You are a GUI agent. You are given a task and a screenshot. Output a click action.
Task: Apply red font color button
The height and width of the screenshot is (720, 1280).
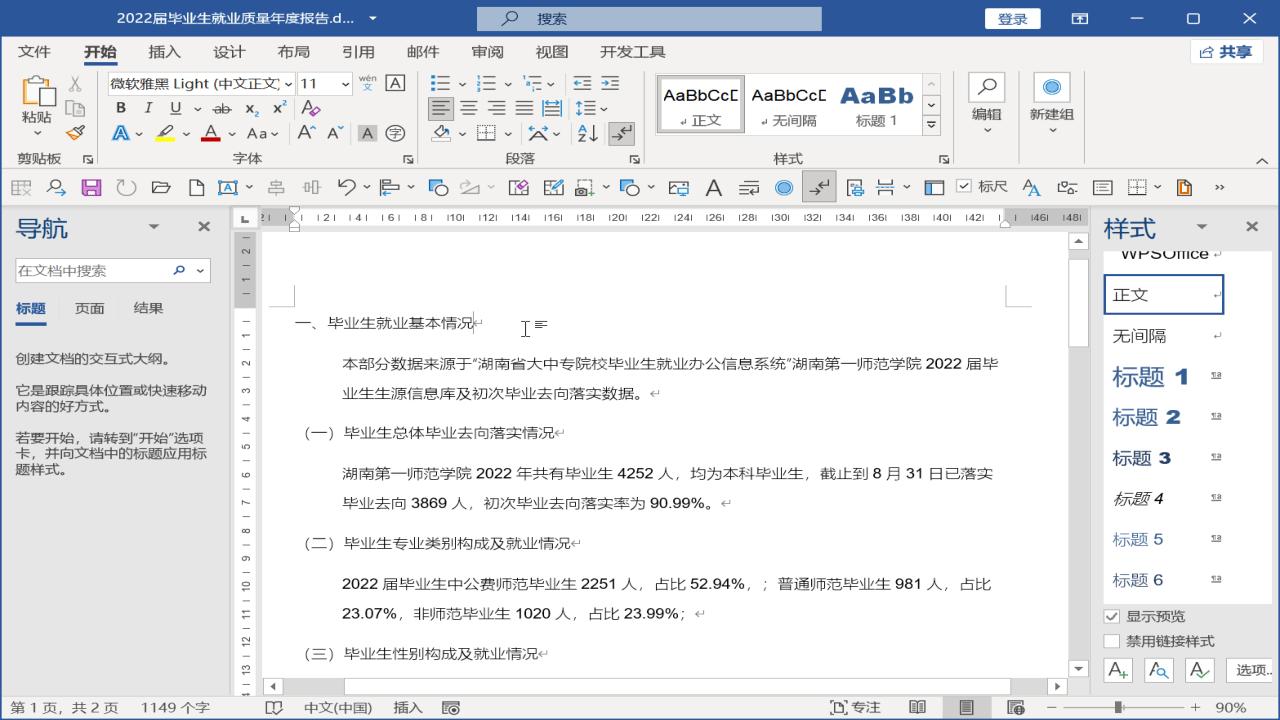(x=210, y=133)
